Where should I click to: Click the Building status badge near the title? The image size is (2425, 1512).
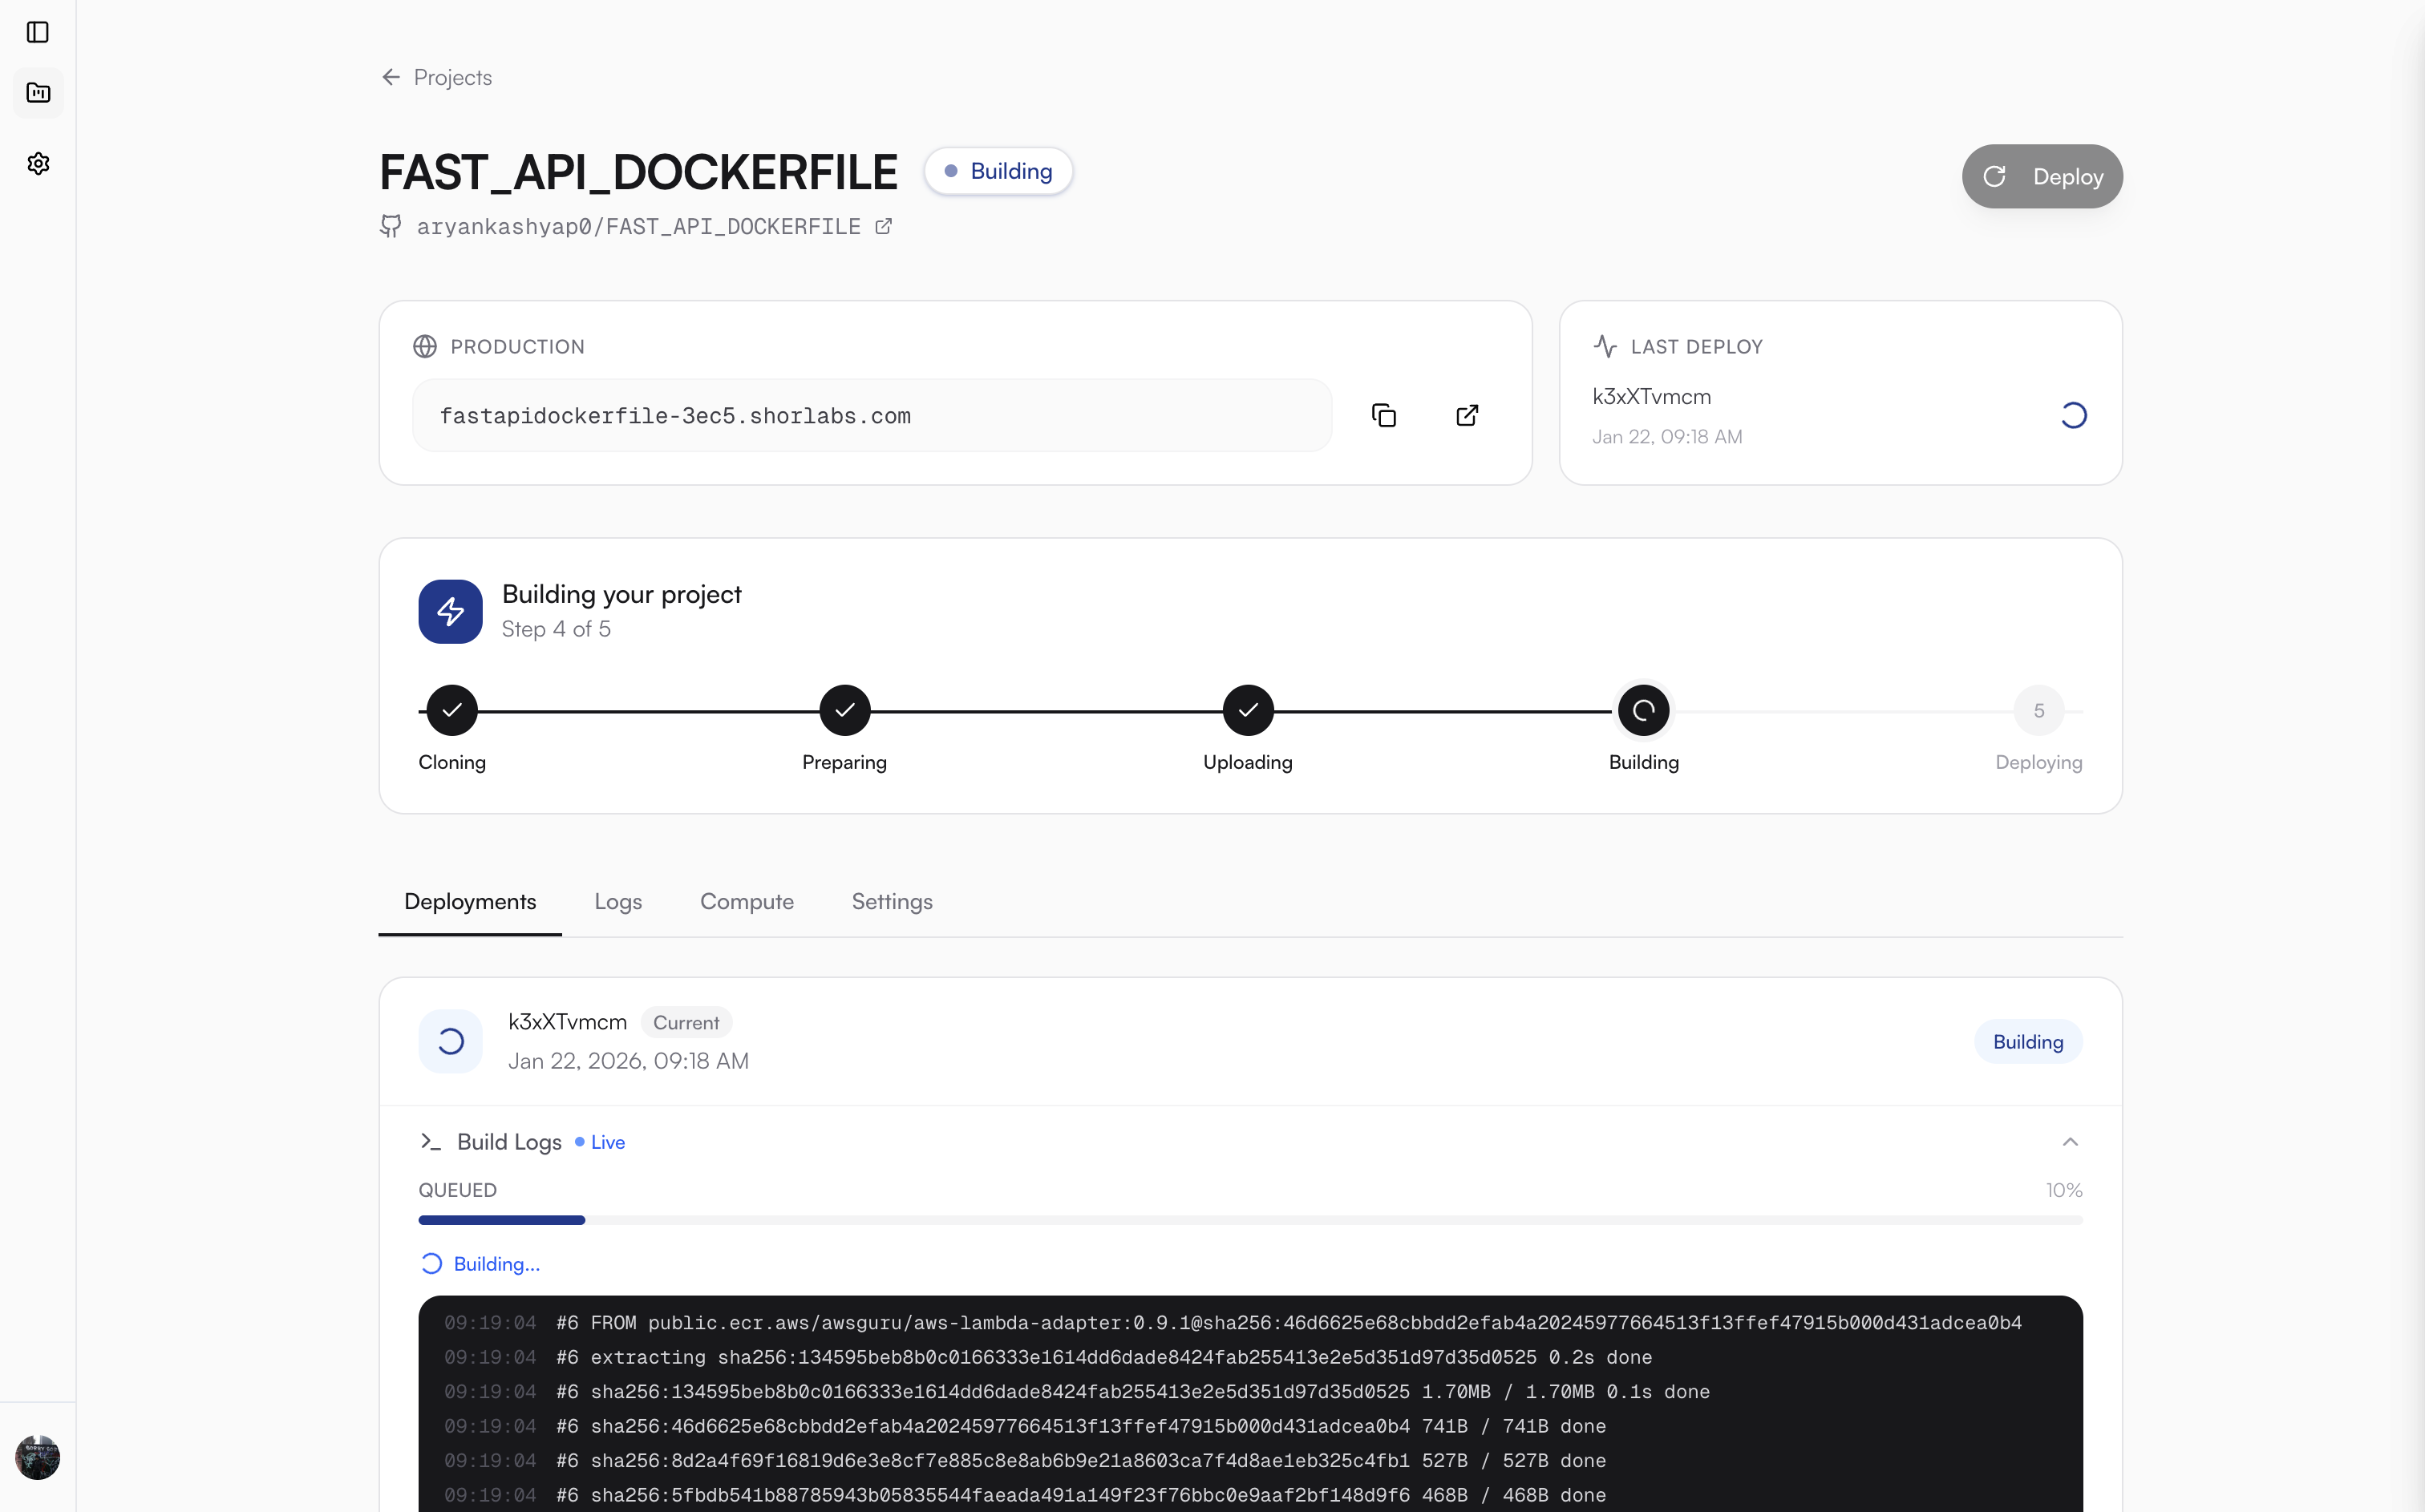(x=997, y=171)
